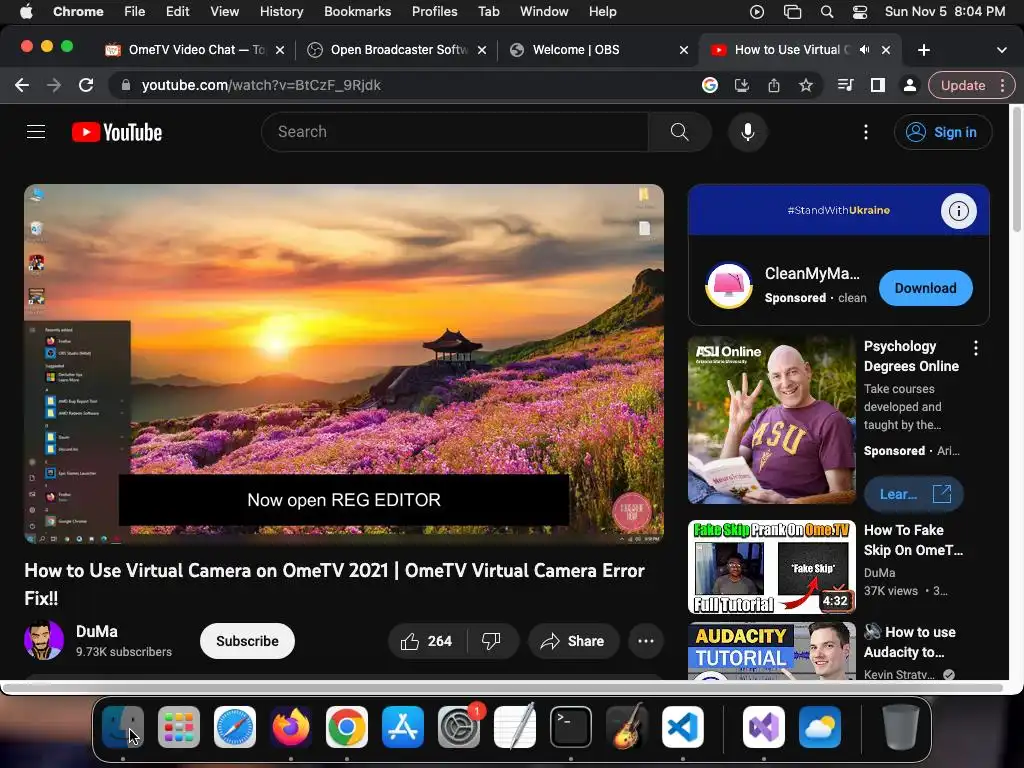The image size is (1024, 768).
Task: Click the Learn more button on ASU ad
Action: [x=914, y=494]
